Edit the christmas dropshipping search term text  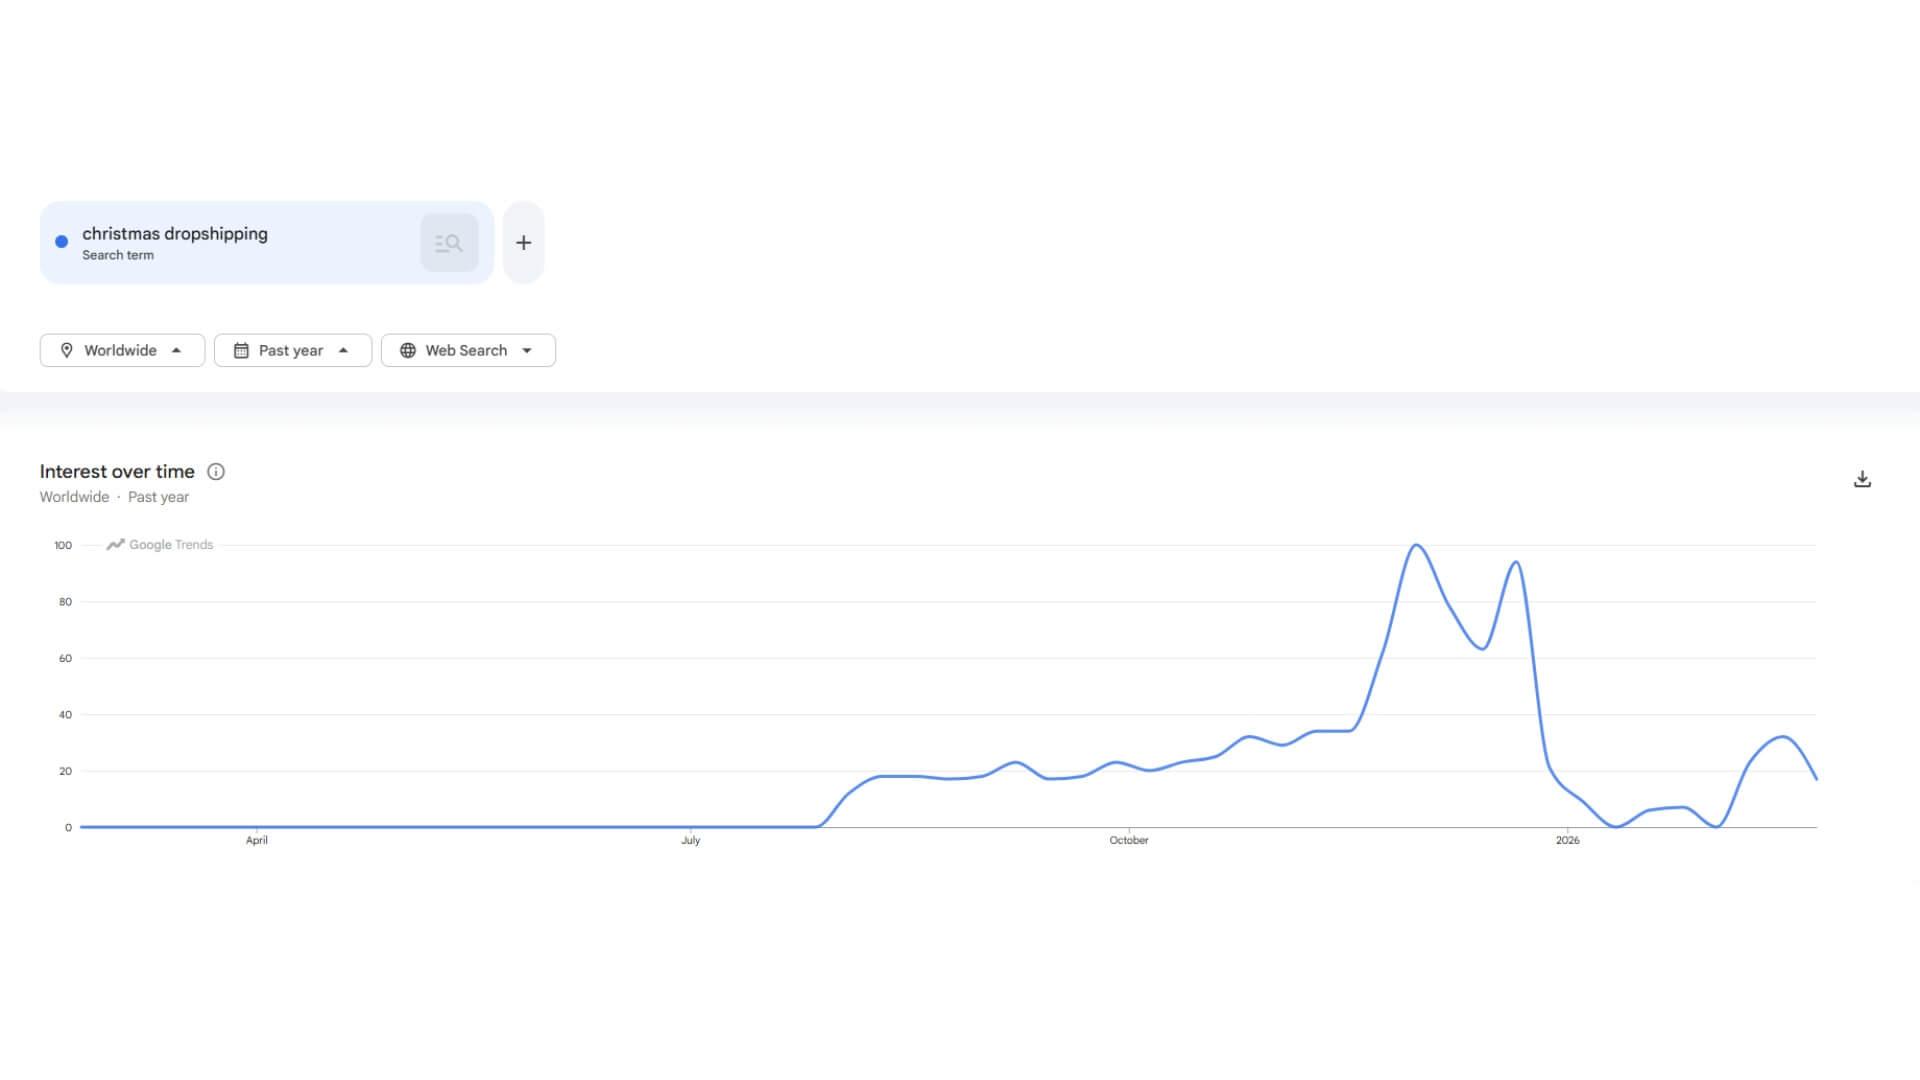coord(175,234)
